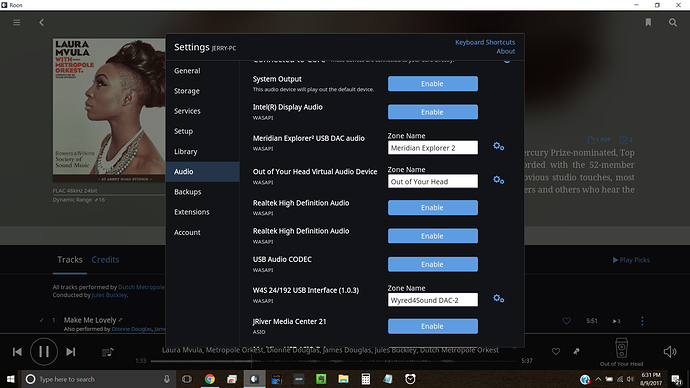Click Cortana microphone icon
The height and width of the screenshot is (388, 690).
(167, 379)
